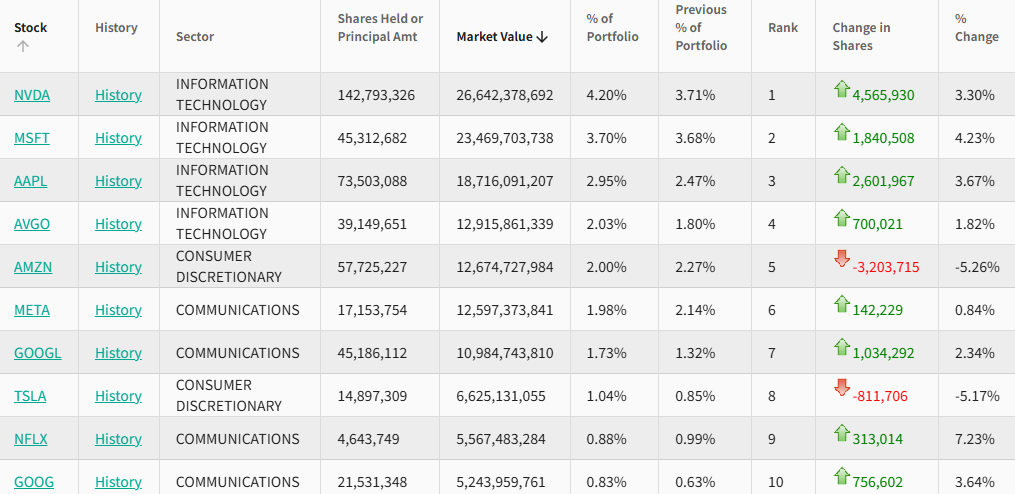1015x494 pixels.
Task: Open the NVDA stock ticker link
Action: pos(32,95)
